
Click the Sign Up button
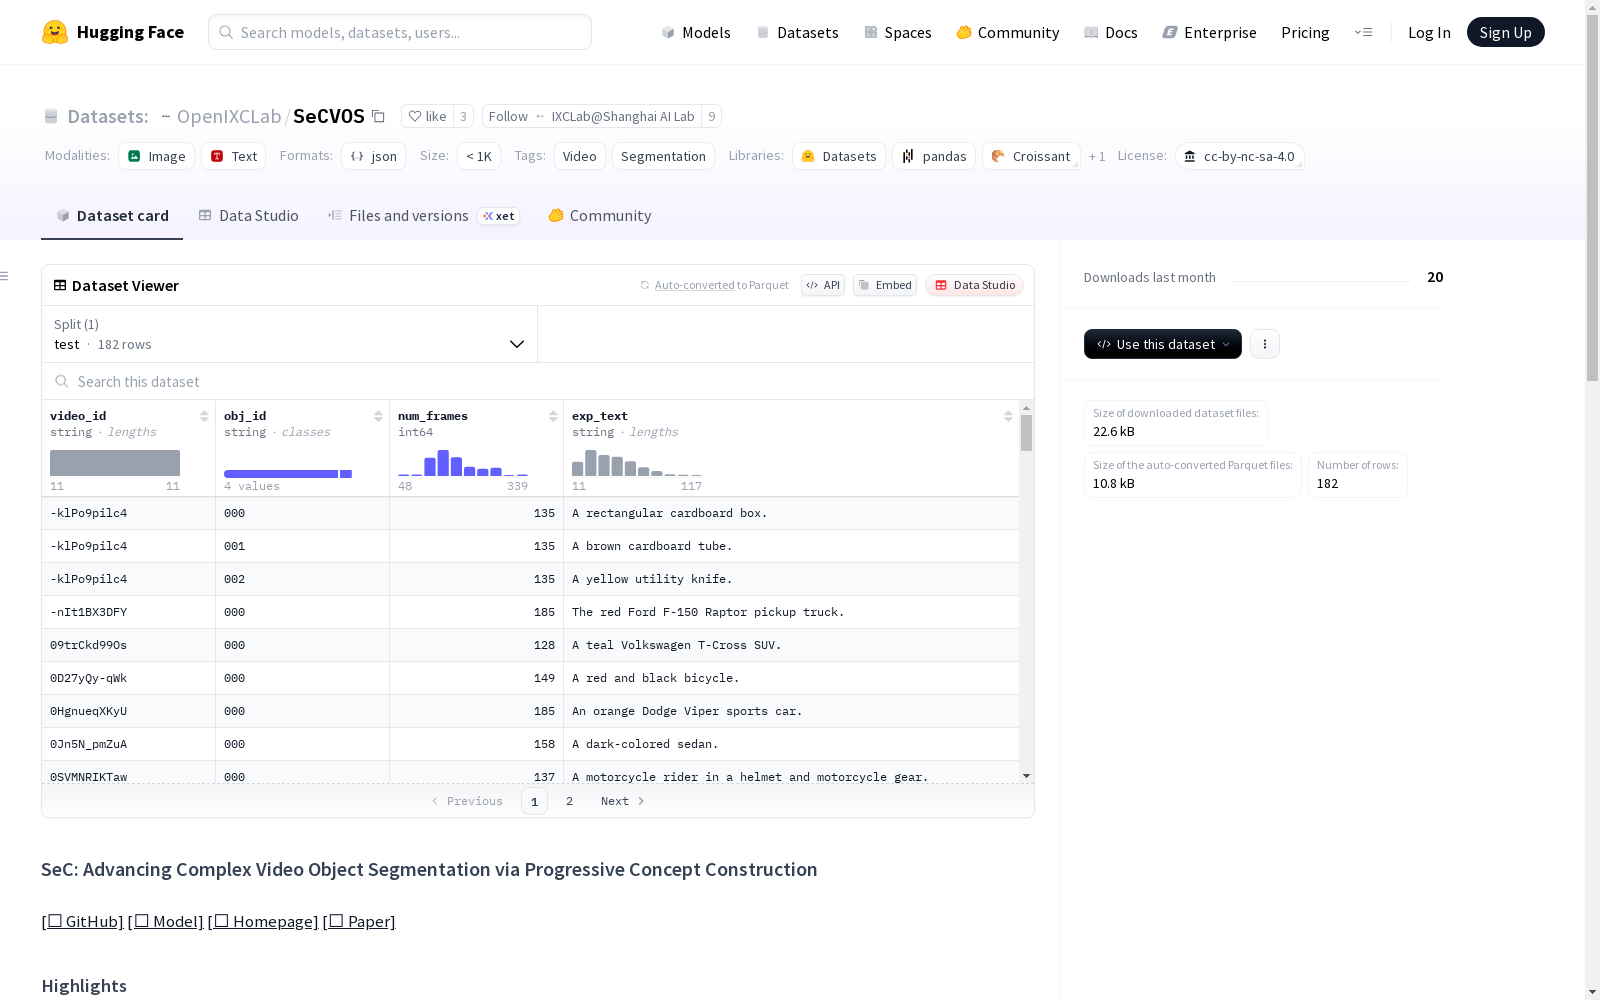[x=1506, y=32]
